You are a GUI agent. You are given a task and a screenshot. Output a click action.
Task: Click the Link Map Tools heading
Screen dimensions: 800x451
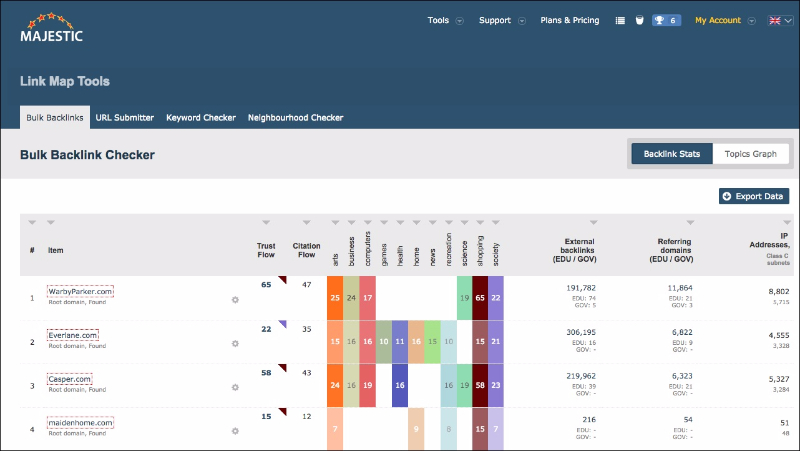65,81
